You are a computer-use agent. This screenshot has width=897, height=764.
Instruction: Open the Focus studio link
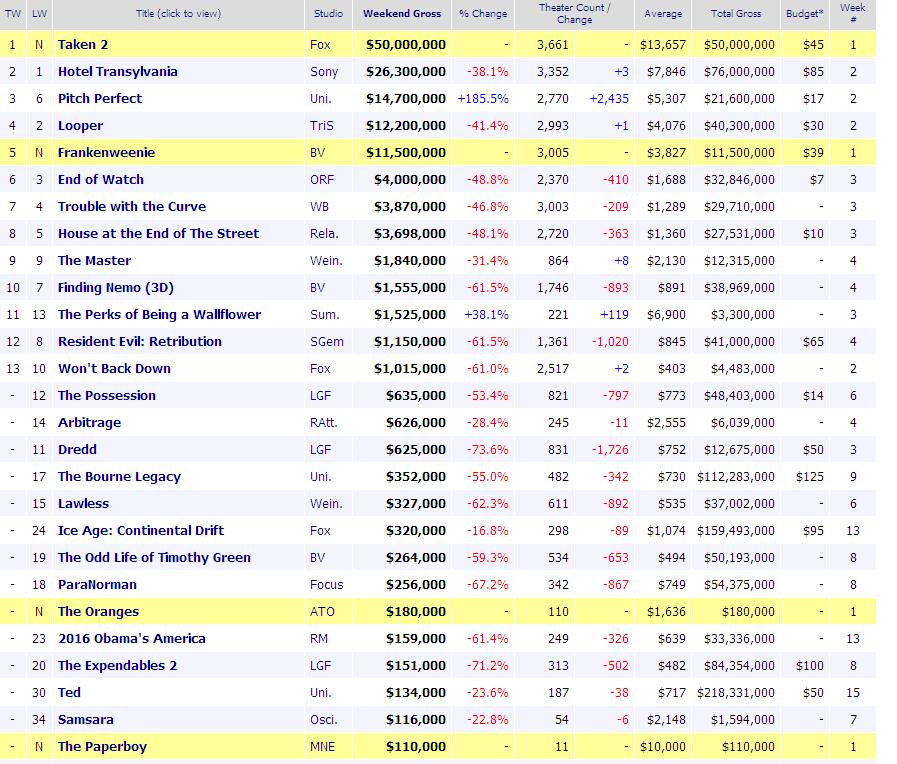tap(327, 584)
